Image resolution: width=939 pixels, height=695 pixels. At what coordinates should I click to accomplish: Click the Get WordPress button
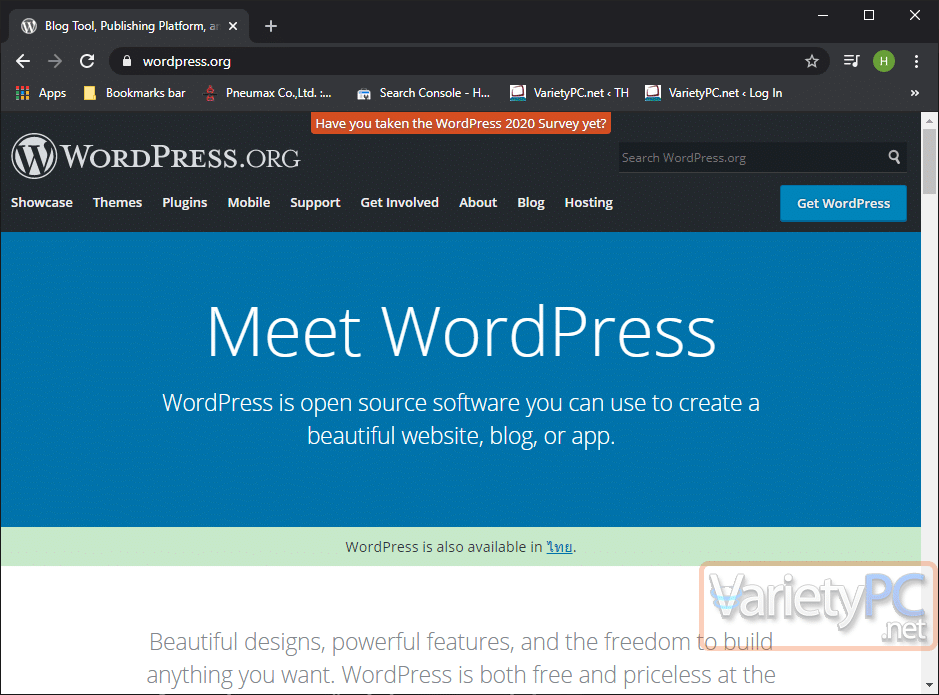(x=843, y=204)
